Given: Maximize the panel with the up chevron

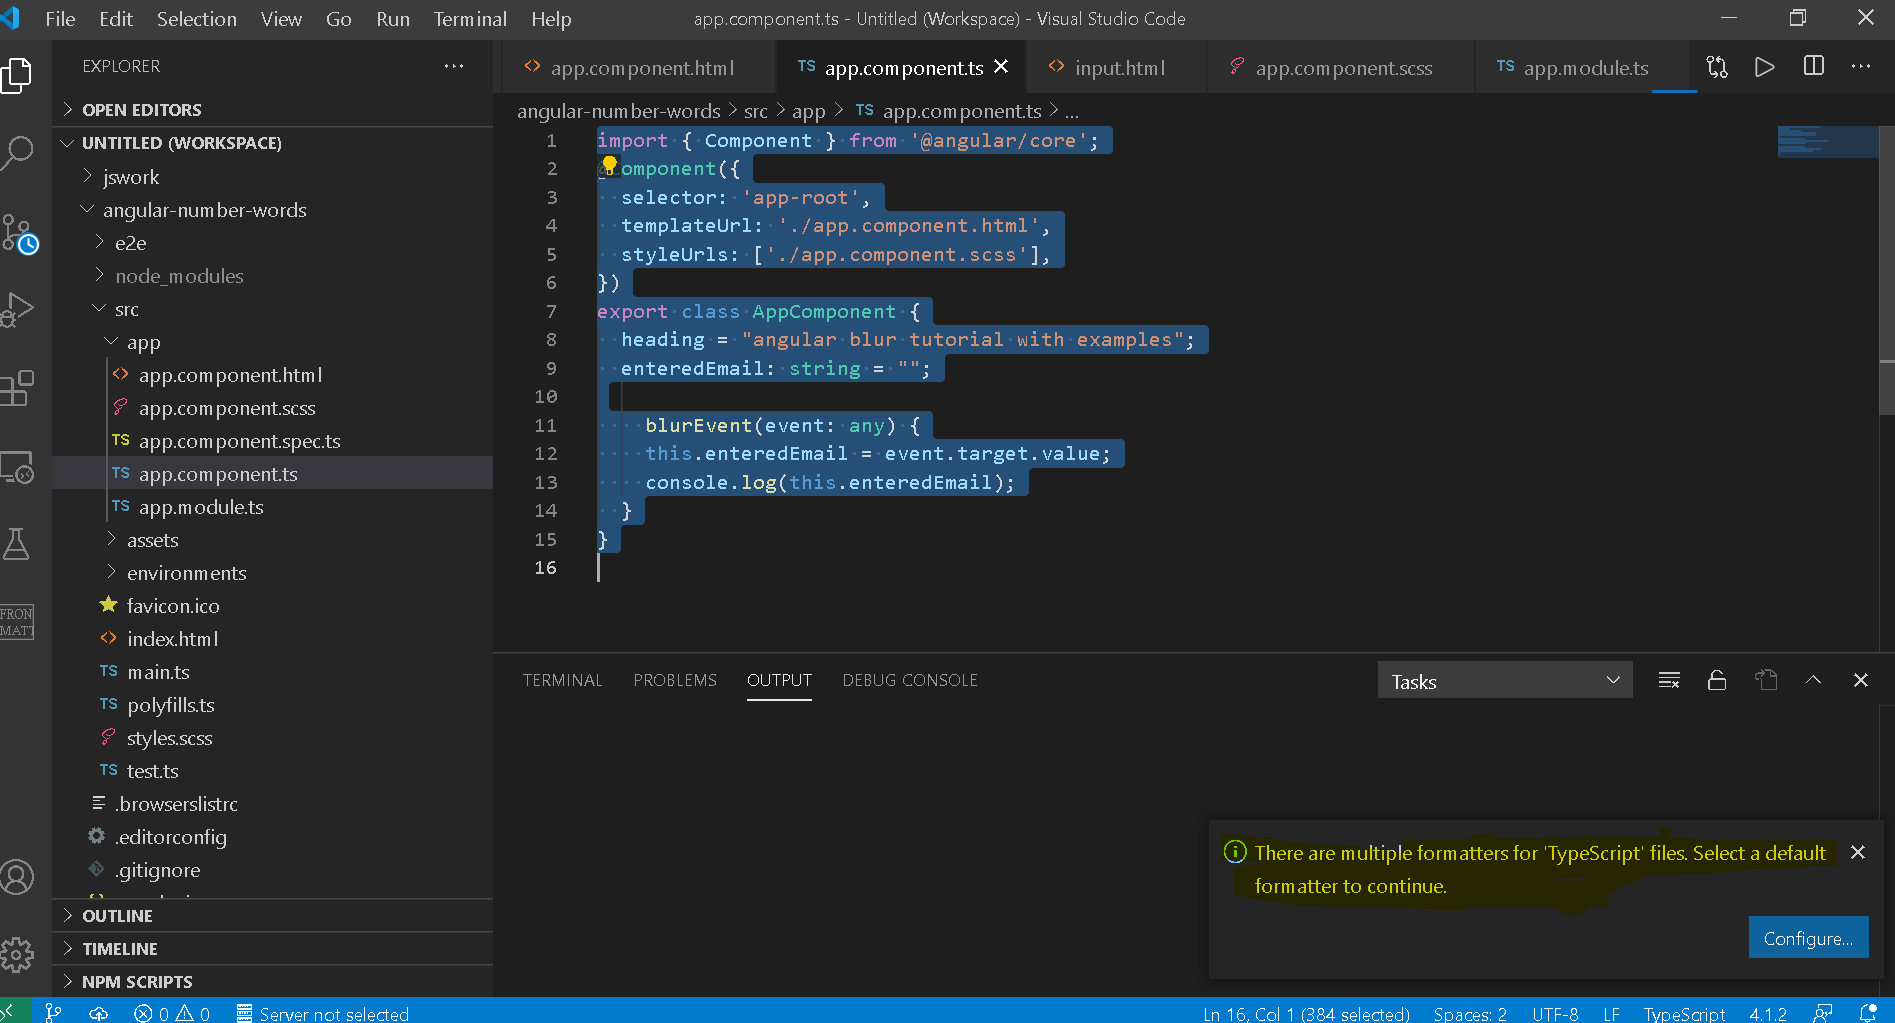Looking at the screenshot, I should (x=1813, y=680).
